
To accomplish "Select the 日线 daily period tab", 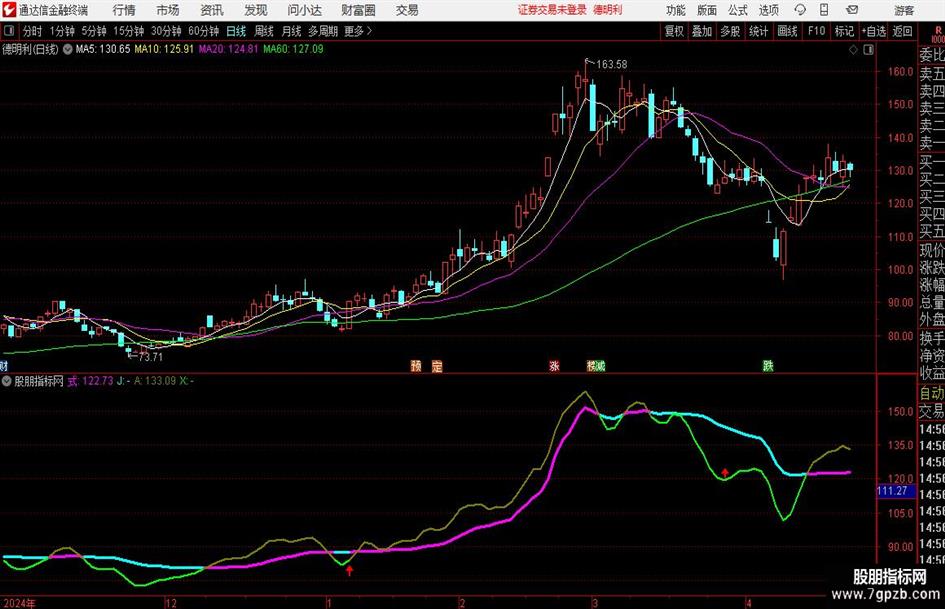I will pos(236,31).
